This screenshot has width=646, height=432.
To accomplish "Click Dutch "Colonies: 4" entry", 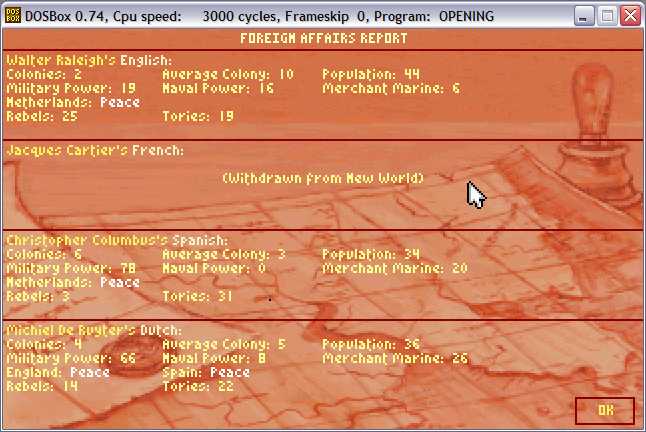I will 44,344.
